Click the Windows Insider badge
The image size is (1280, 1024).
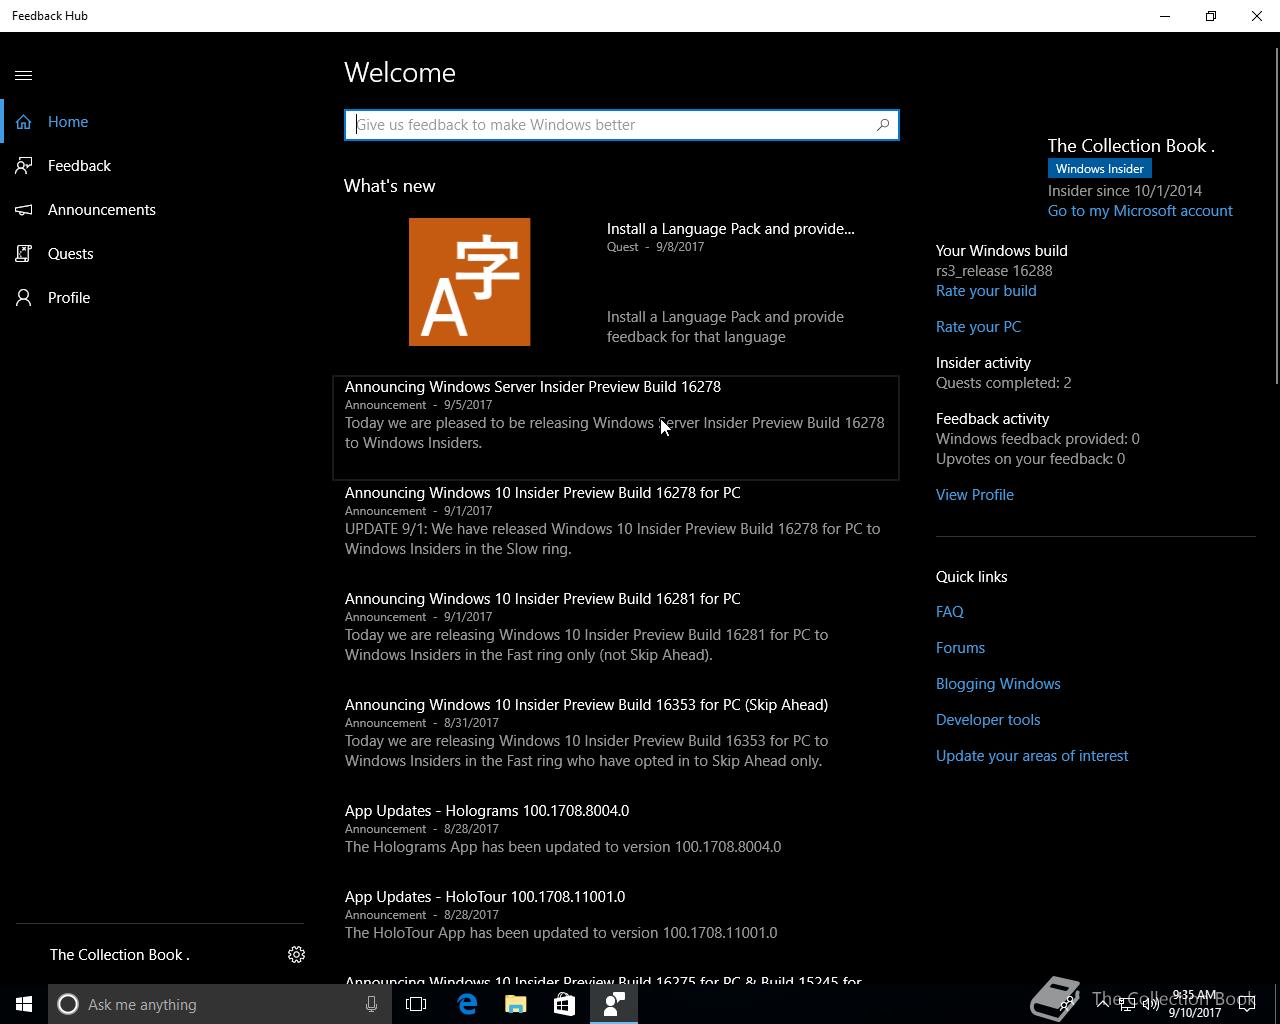click(1099, 169)
